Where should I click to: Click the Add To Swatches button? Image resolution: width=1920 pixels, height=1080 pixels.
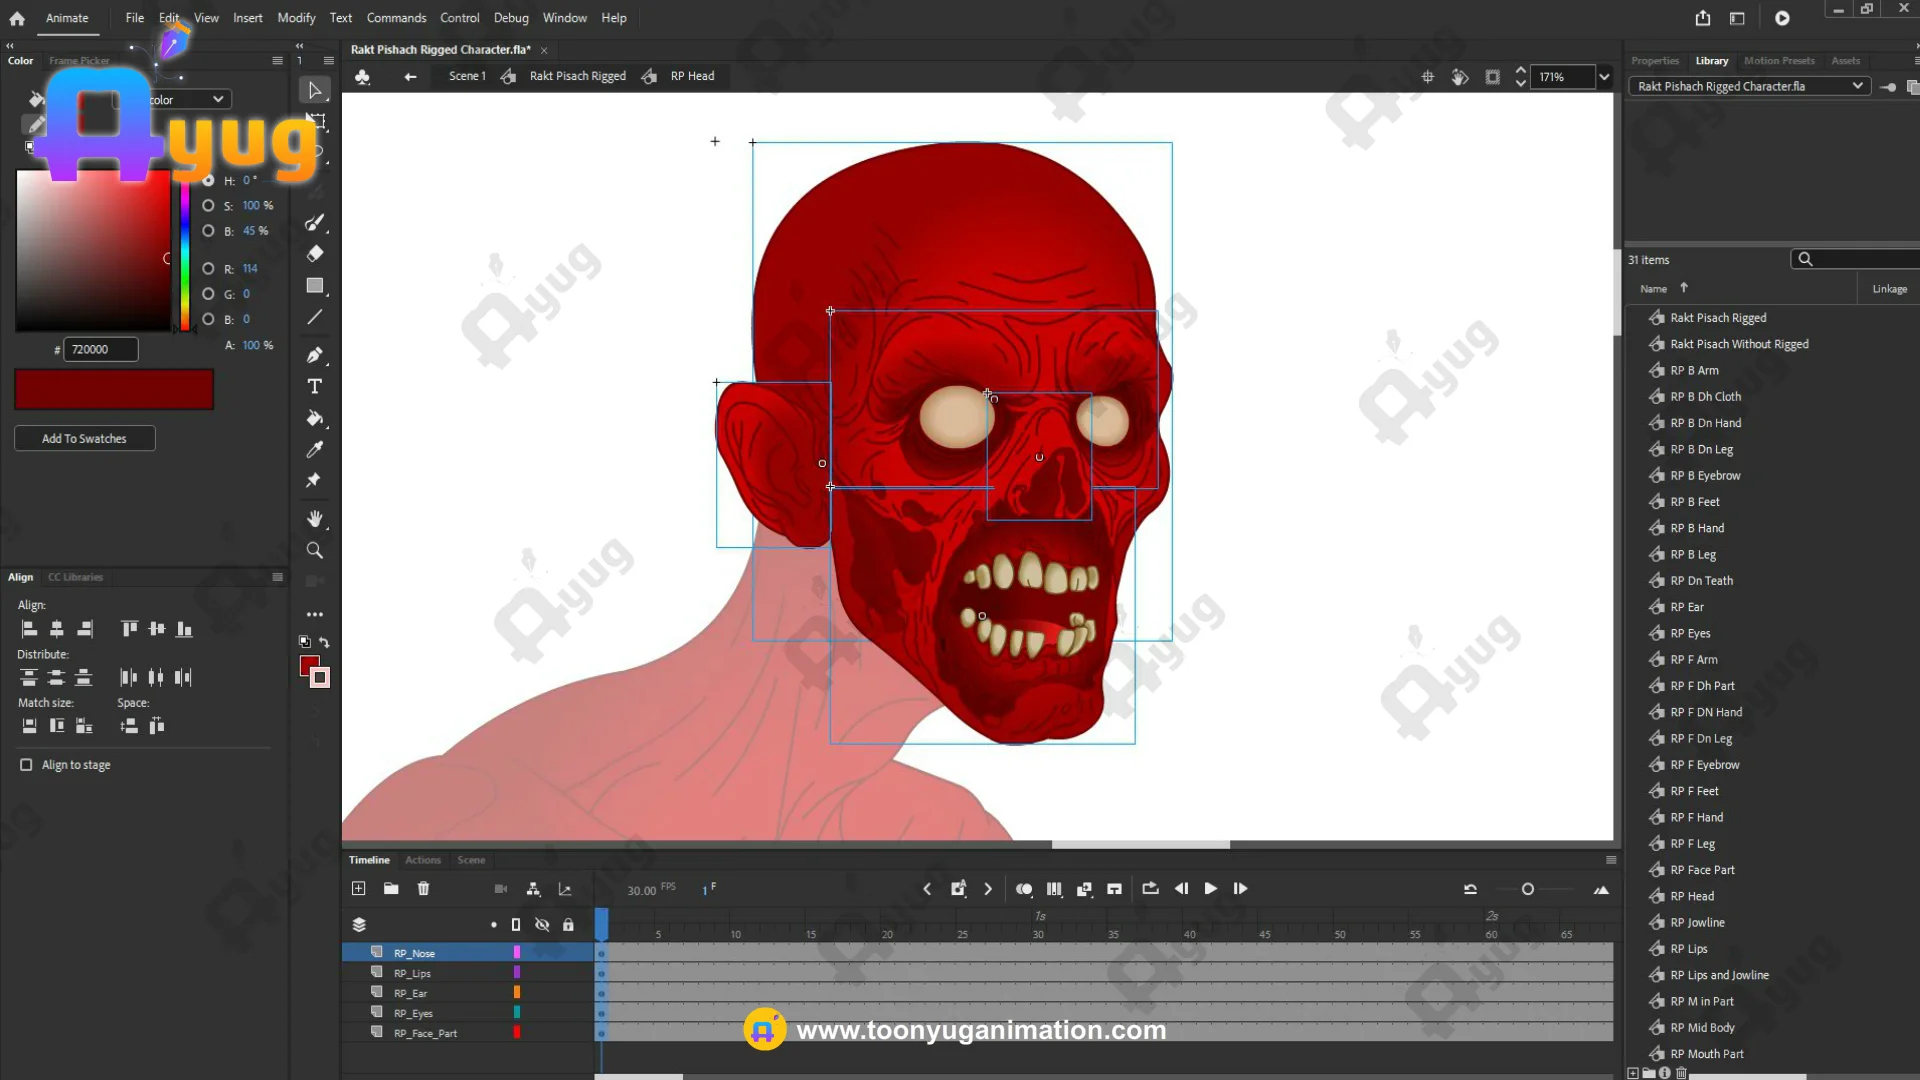(84, 439)
